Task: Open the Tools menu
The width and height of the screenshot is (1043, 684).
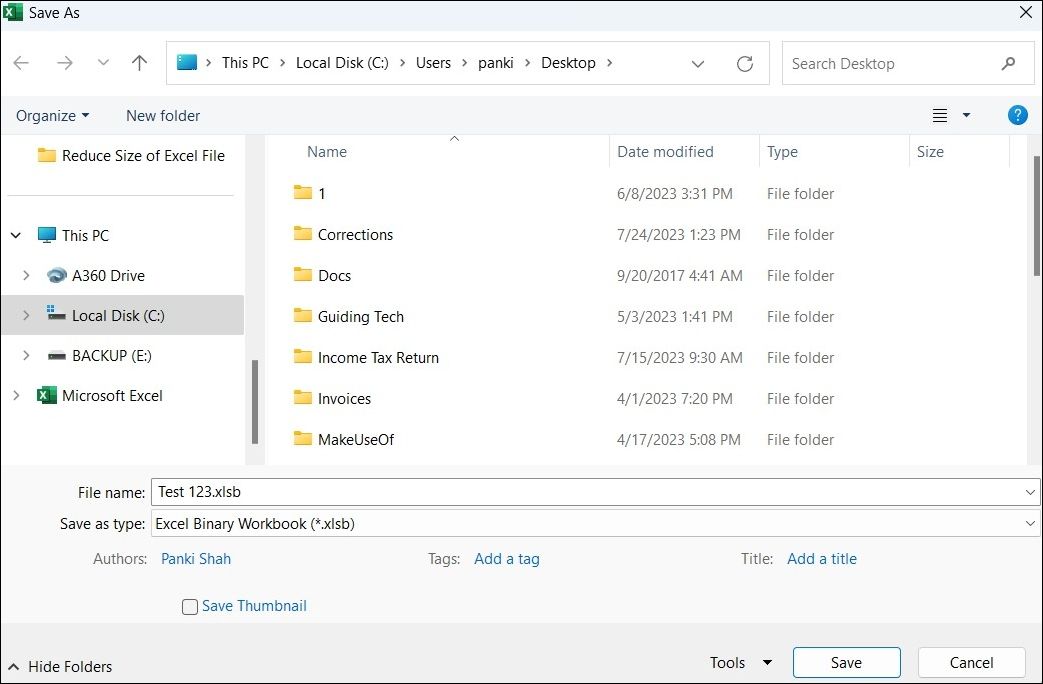Action: [740, 662]
